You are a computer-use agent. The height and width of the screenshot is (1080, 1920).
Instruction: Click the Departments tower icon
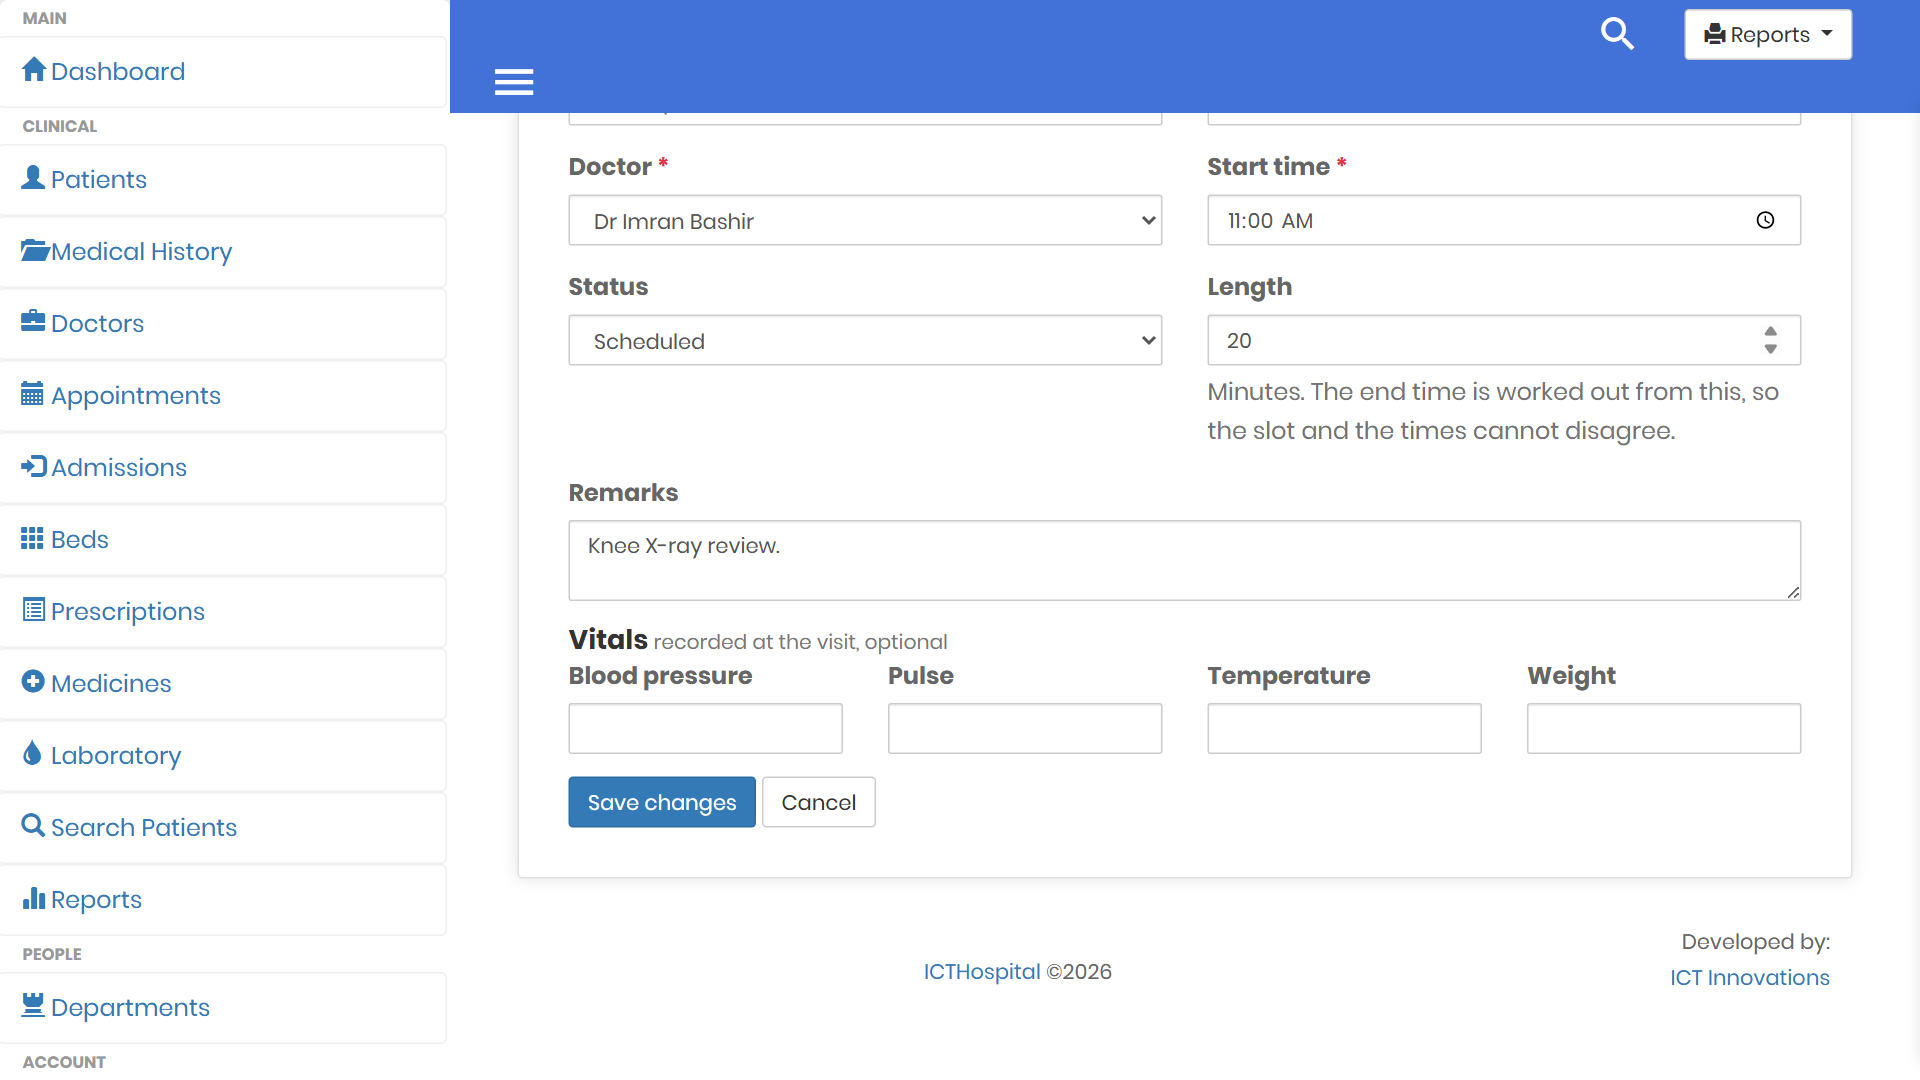(33, 1005)
